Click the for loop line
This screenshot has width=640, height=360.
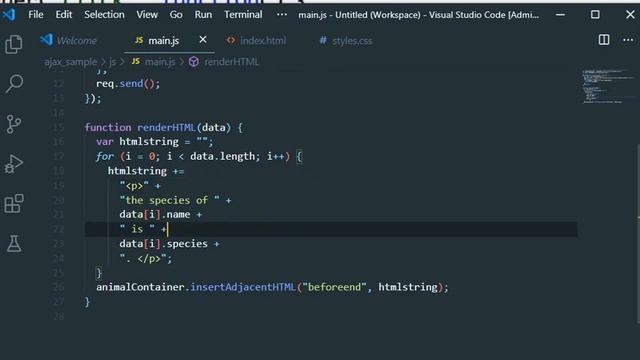[199, 156]
